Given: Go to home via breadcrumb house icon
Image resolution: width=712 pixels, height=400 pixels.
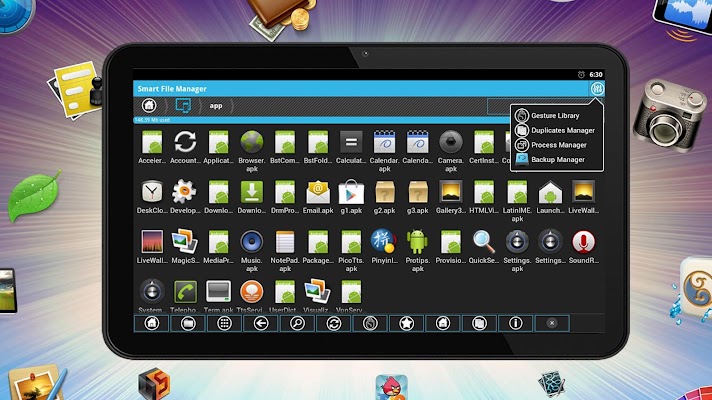Looking at the screenshot, I should [x=149, y=106].
